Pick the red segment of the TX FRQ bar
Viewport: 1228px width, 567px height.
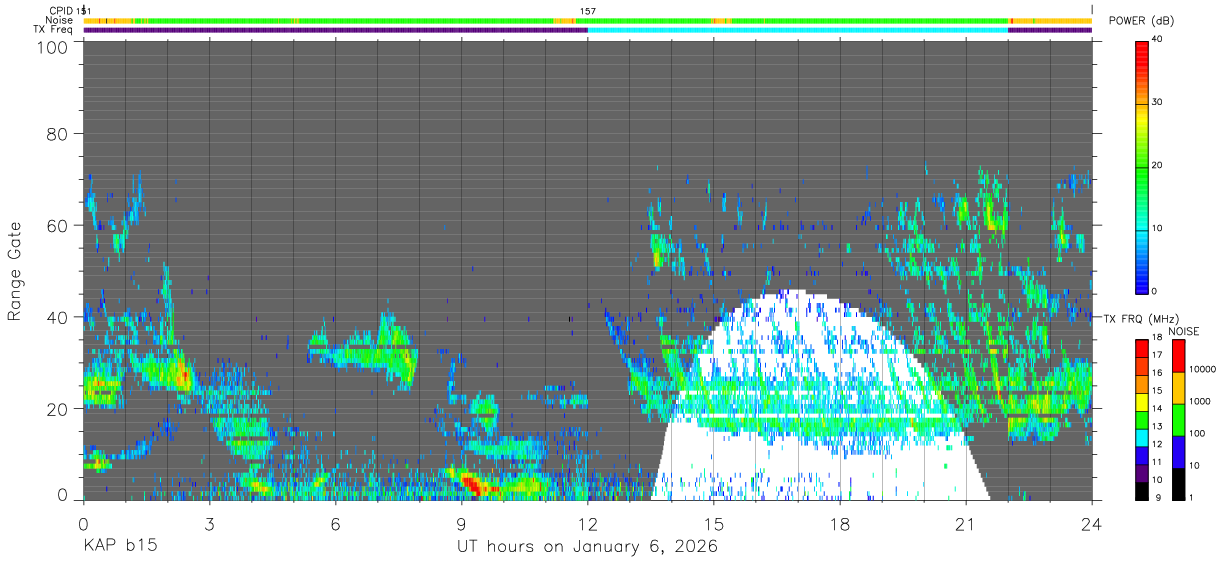pos(1142,348)
